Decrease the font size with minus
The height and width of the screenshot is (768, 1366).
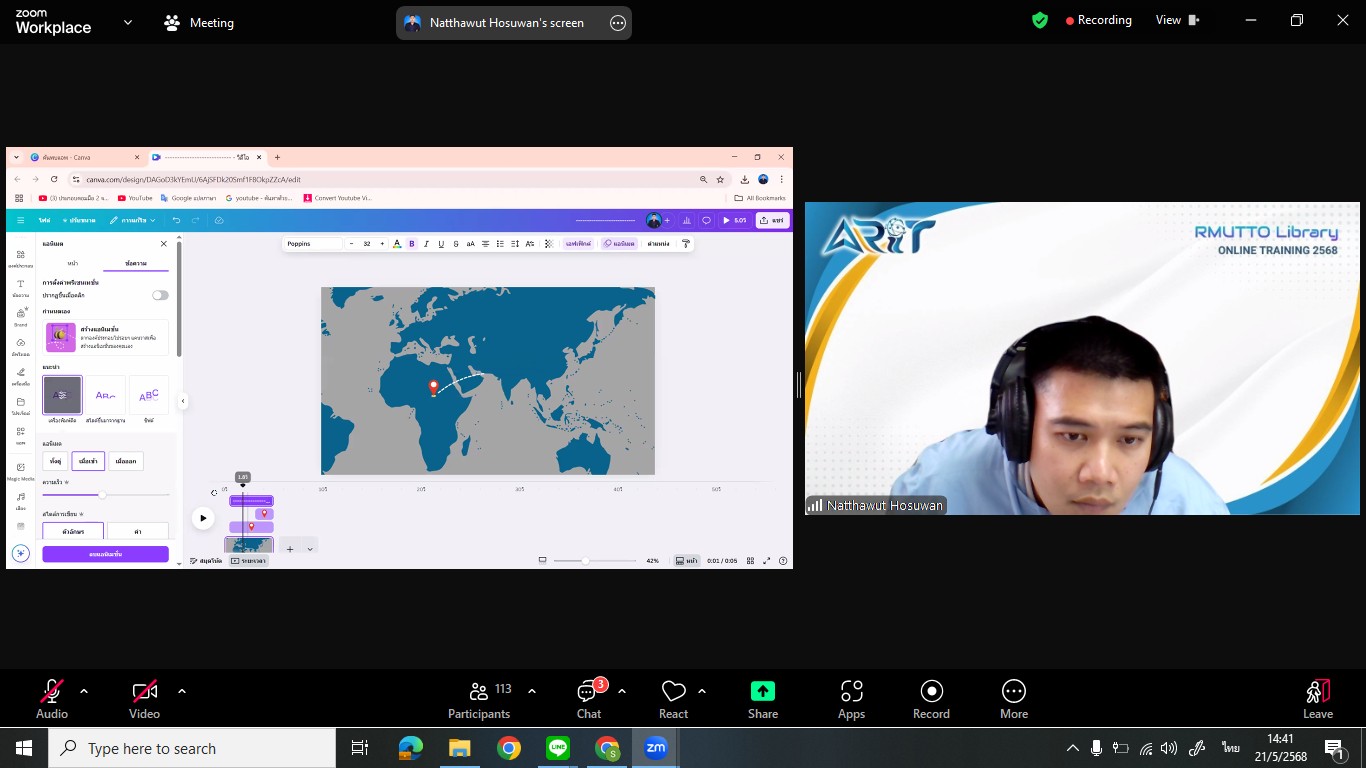(351, 244)
